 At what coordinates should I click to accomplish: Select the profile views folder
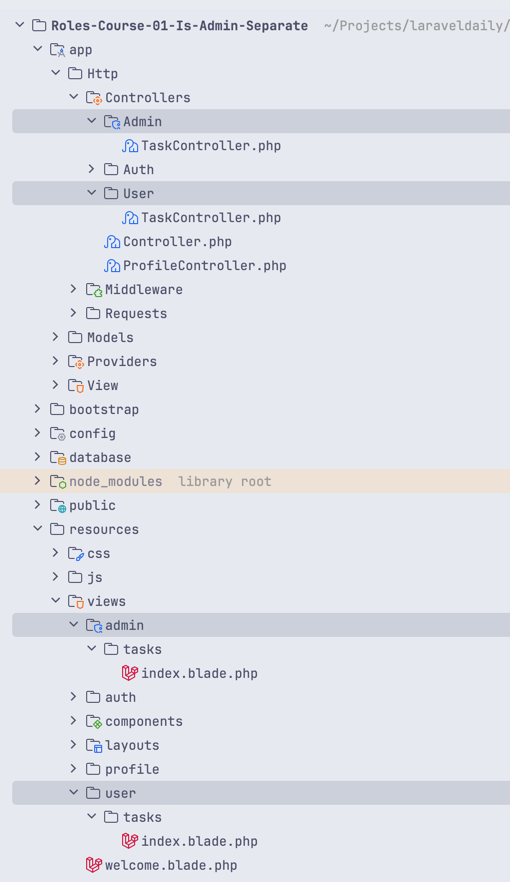point(132,769)
